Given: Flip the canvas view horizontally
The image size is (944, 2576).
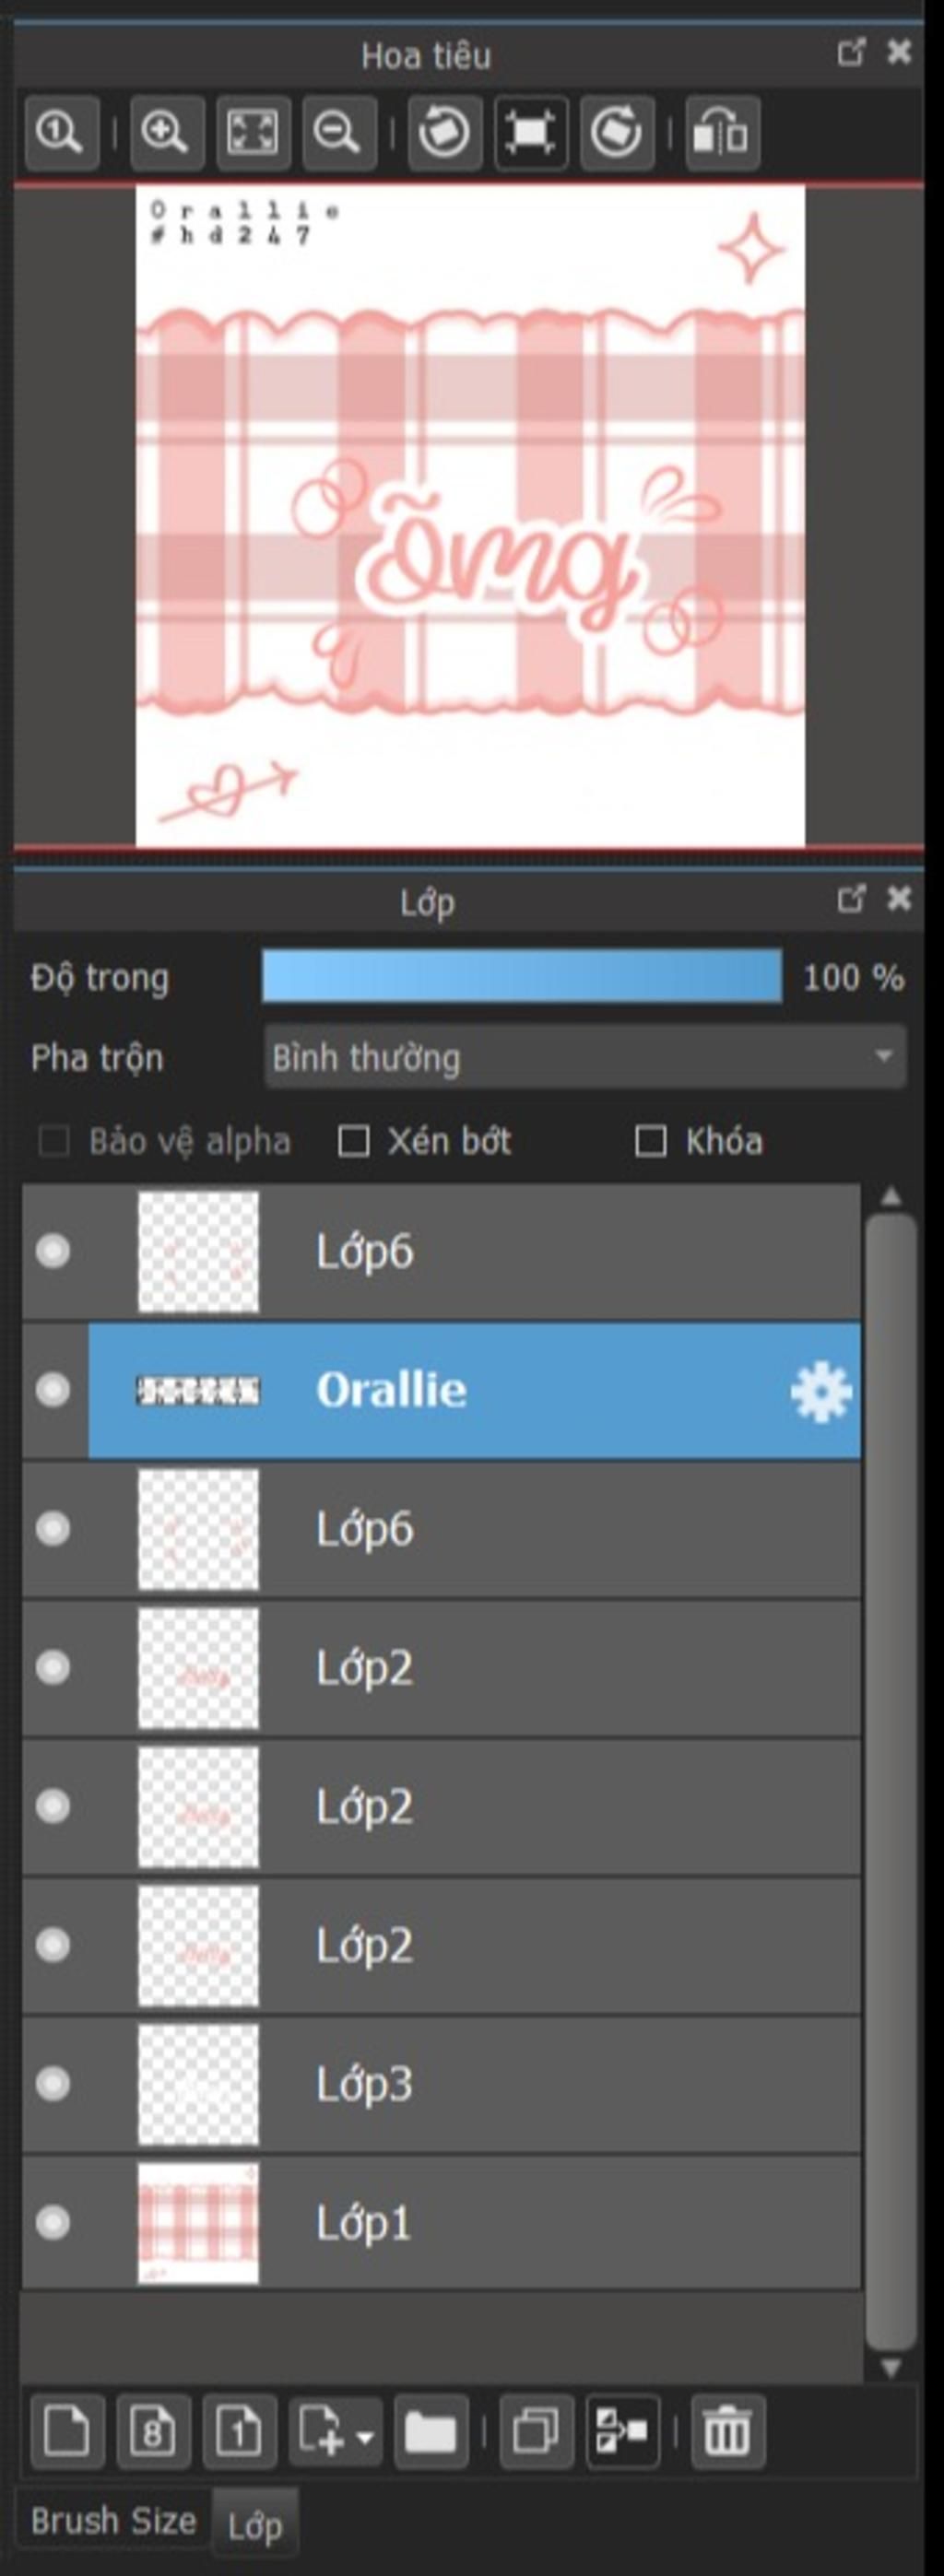Looking at the screenshot, I should (x=722, y=132).
